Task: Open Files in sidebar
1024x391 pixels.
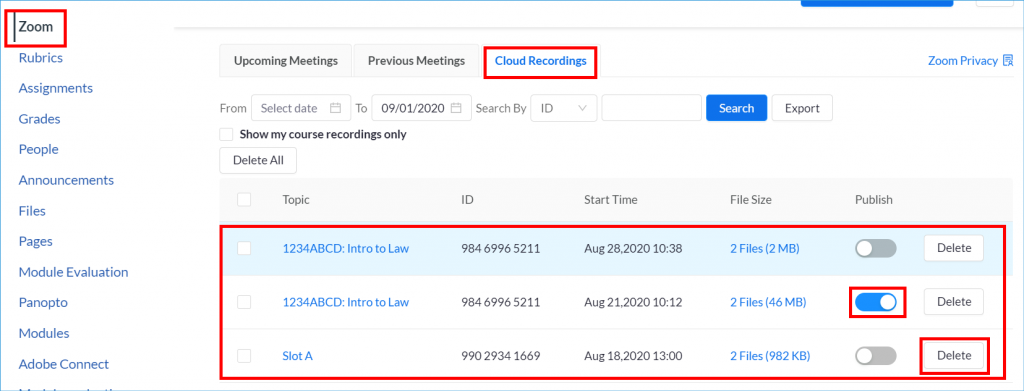Action: pyautogui.click(x=32, y=211)
